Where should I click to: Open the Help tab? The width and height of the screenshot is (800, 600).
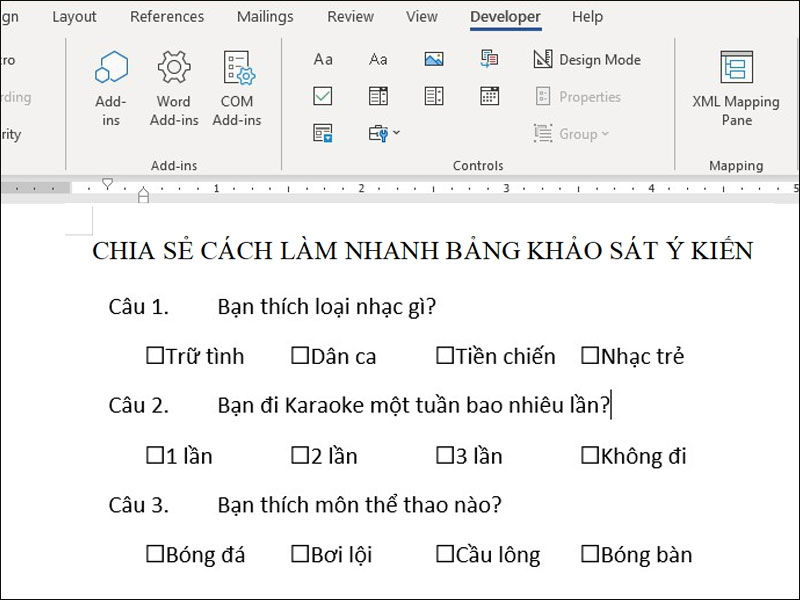587,16
